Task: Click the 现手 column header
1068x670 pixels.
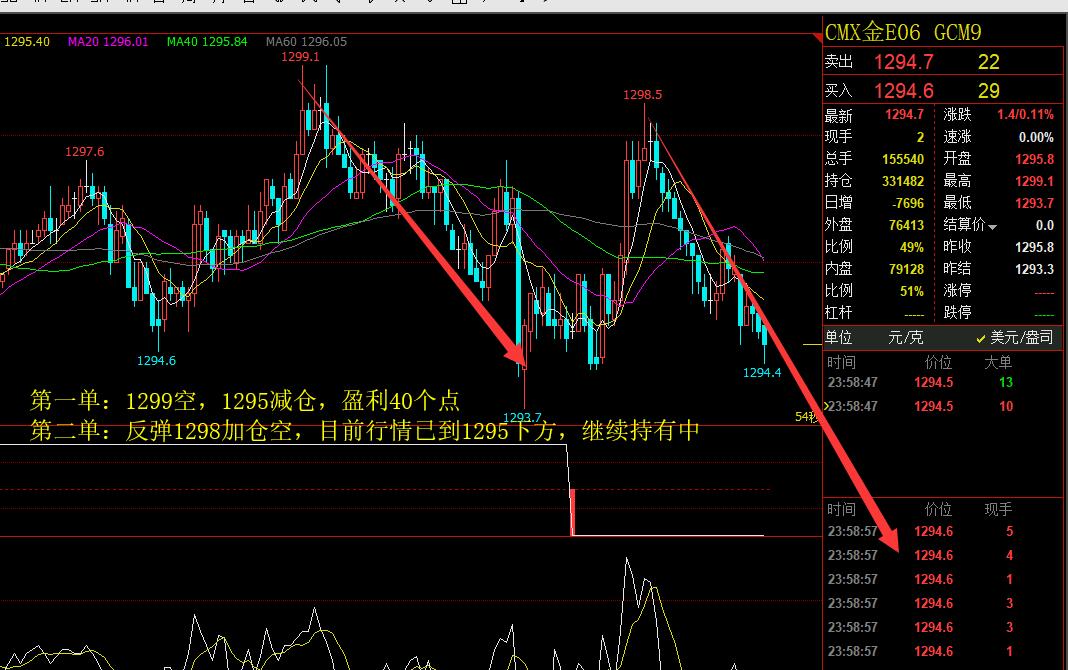Action: [x=998, y=509]
